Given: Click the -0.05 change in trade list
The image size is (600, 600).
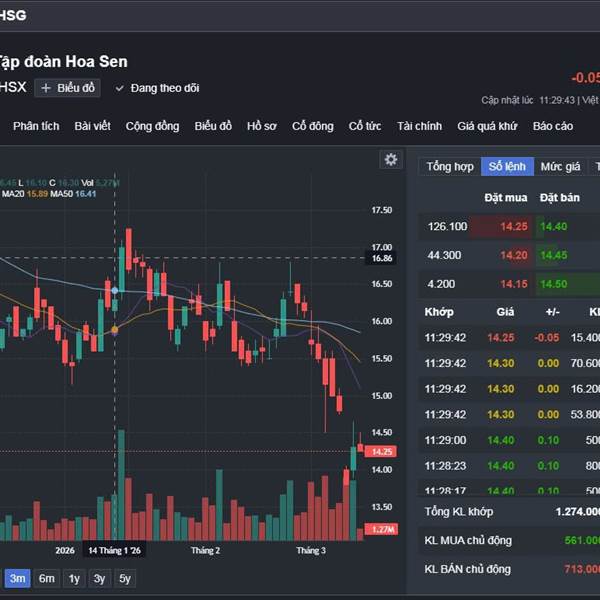Looking at the screenshot, I should pyautogui.click(x=546, y=338).
